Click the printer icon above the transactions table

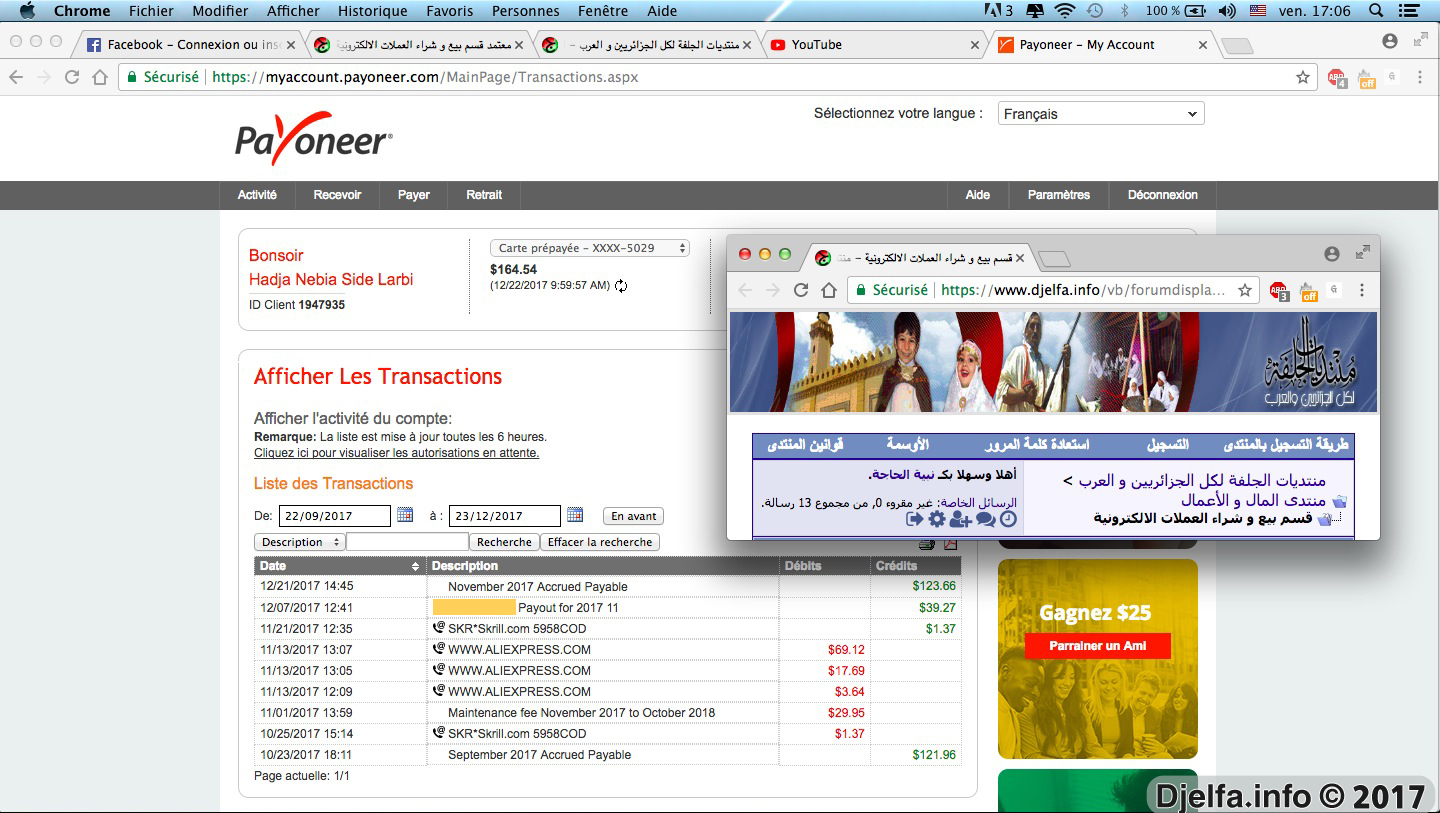[x=926, y=545]
